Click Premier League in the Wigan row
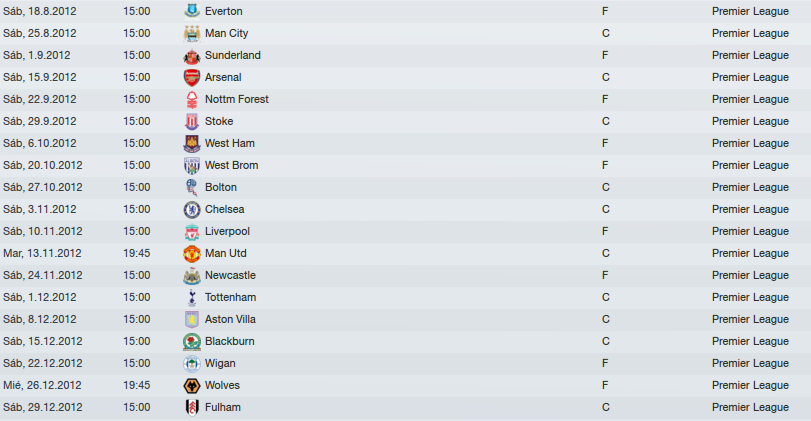The width and height of the screenshot is (811, 421). [750, 363]
